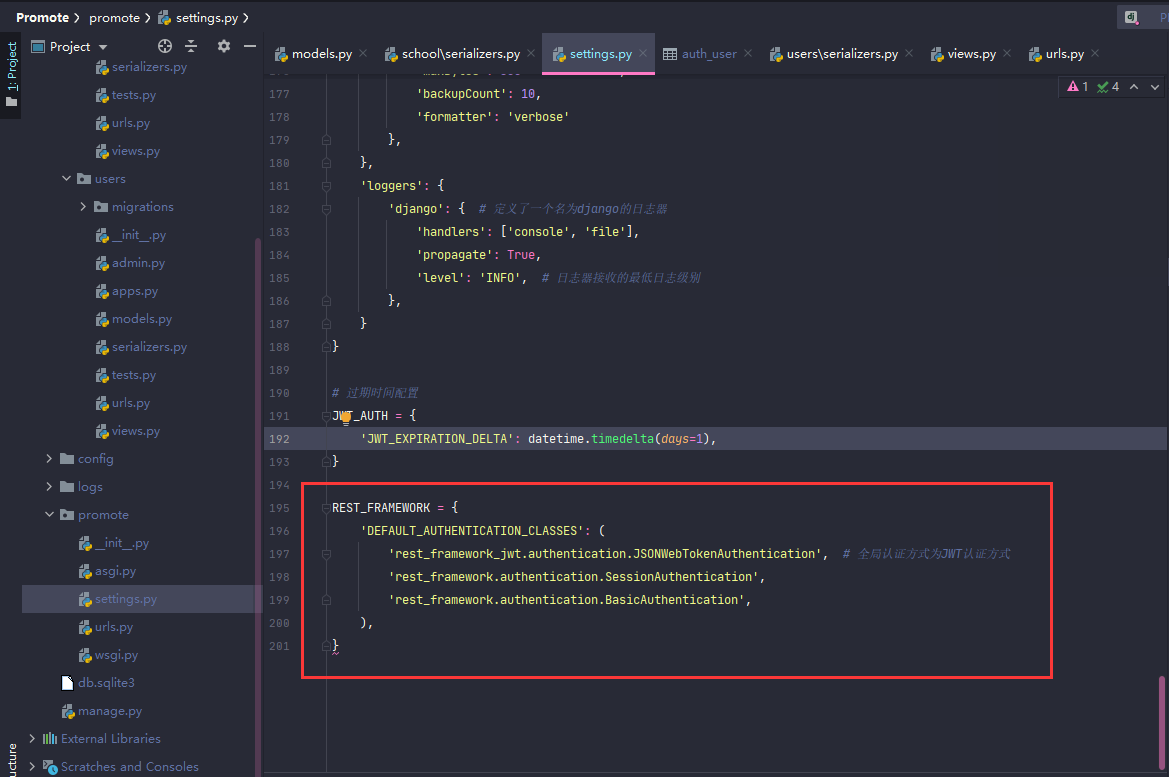This screenshot has height=777, width=1169.
Task: Open the Project view dropdown
Action: point(103,47)
